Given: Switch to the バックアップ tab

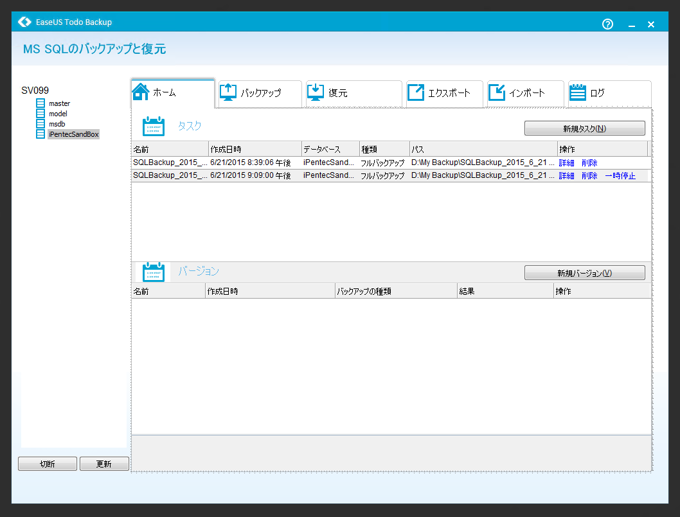Looking at the screenshot, I should coord(260,93).
